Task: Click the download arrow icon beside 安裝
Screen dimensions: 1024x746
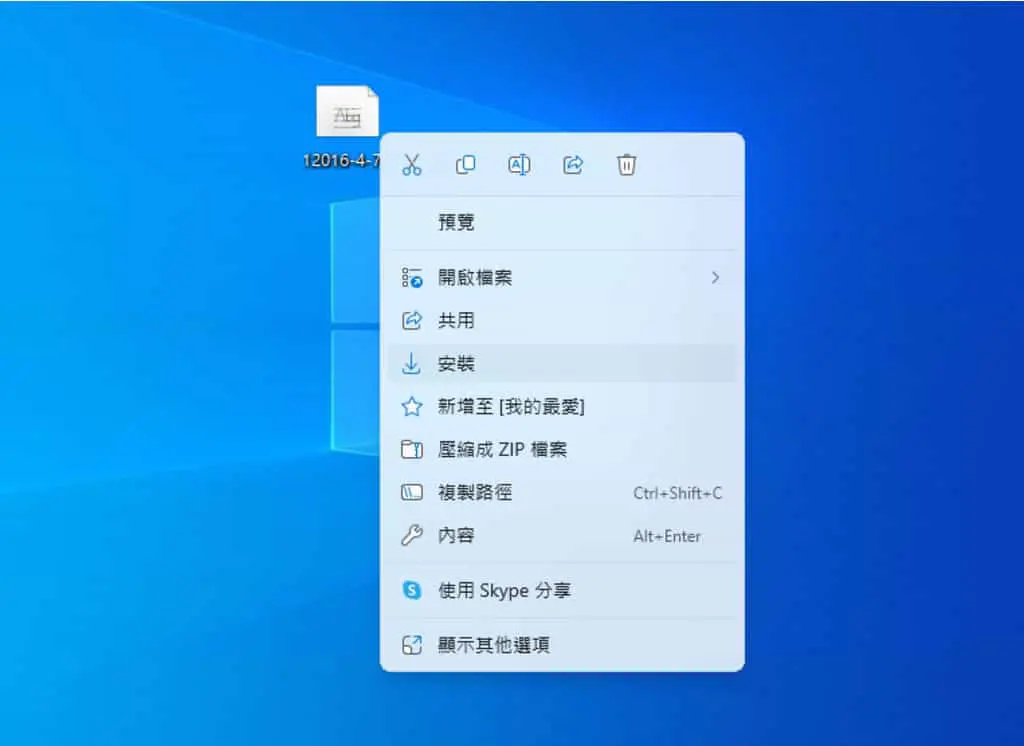Action: [411, 364]
